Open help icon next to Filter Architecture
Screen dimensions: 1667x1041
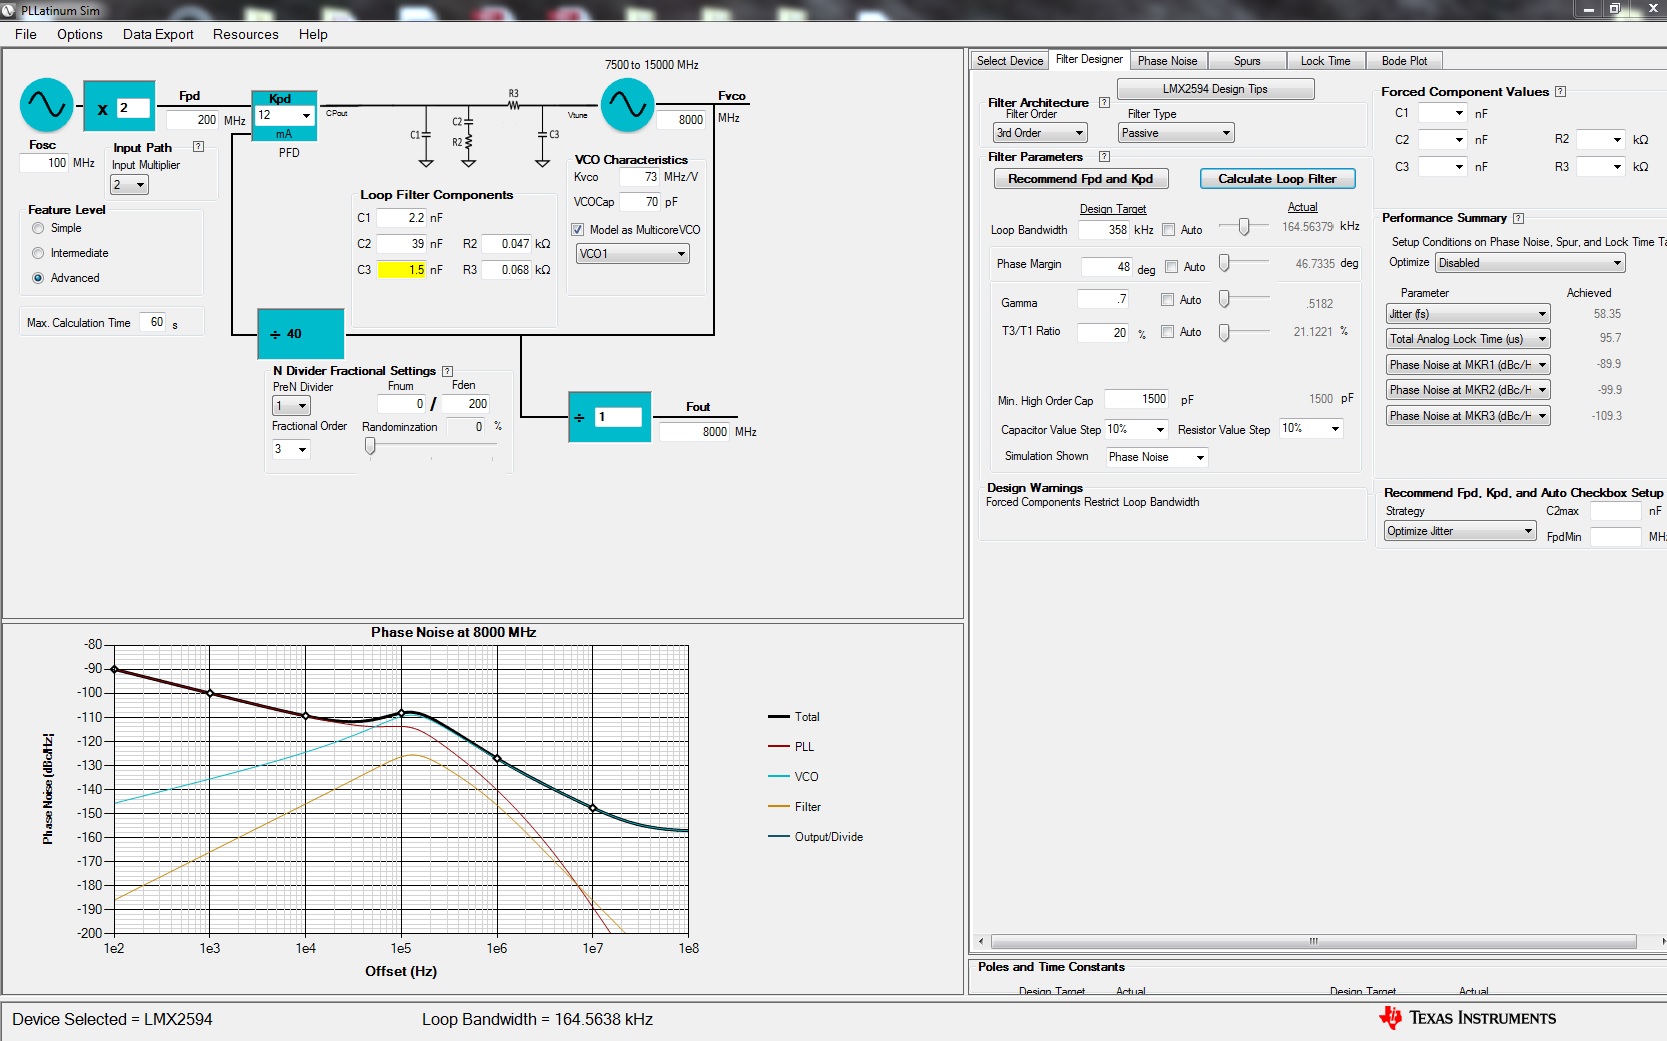[1104, 102]
